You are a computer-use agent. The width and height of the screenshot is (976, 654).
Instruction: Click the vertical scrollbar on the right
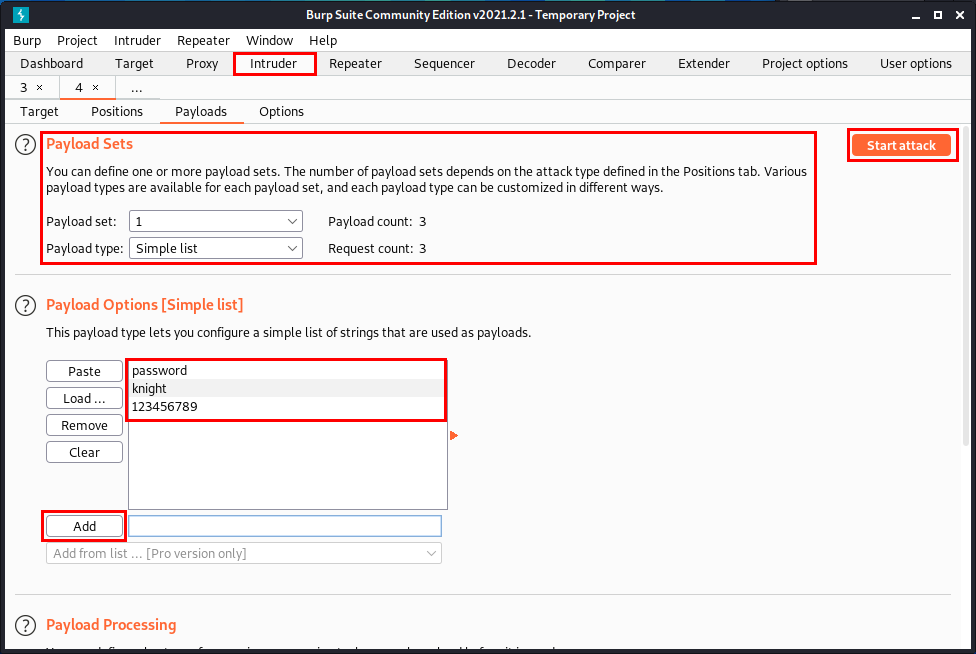point(967,286)
